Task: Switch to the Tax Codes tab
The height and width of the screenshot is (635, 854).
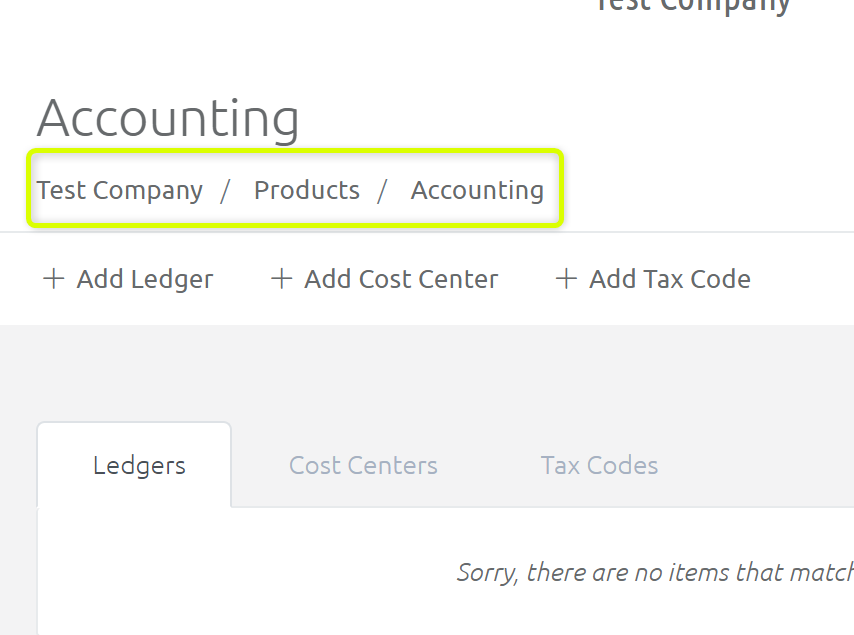Action: pyautogui.click(x=599, y=465)
